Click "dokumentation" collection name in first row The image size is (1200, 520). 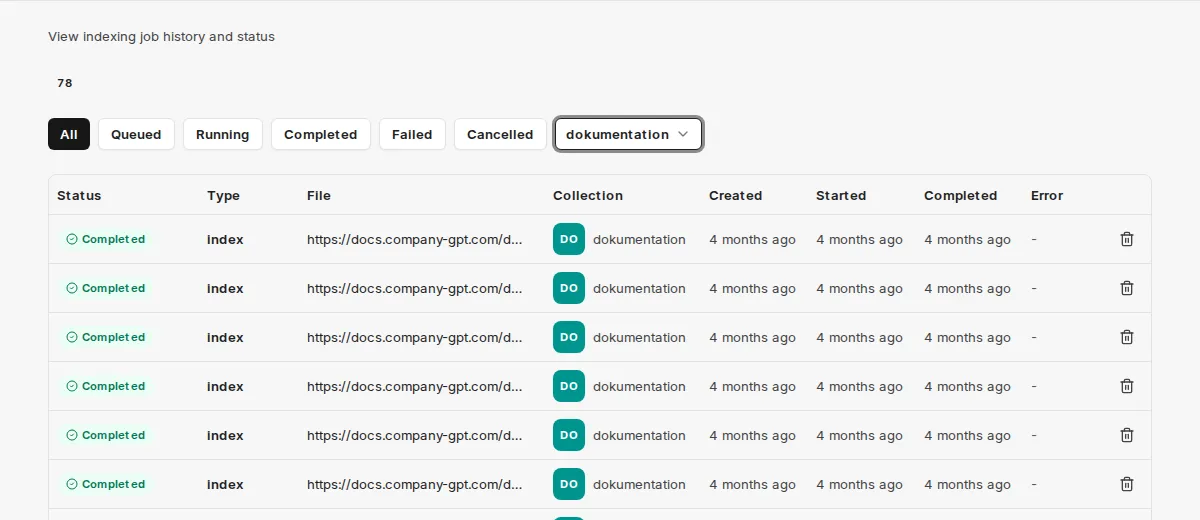(639, 239)
